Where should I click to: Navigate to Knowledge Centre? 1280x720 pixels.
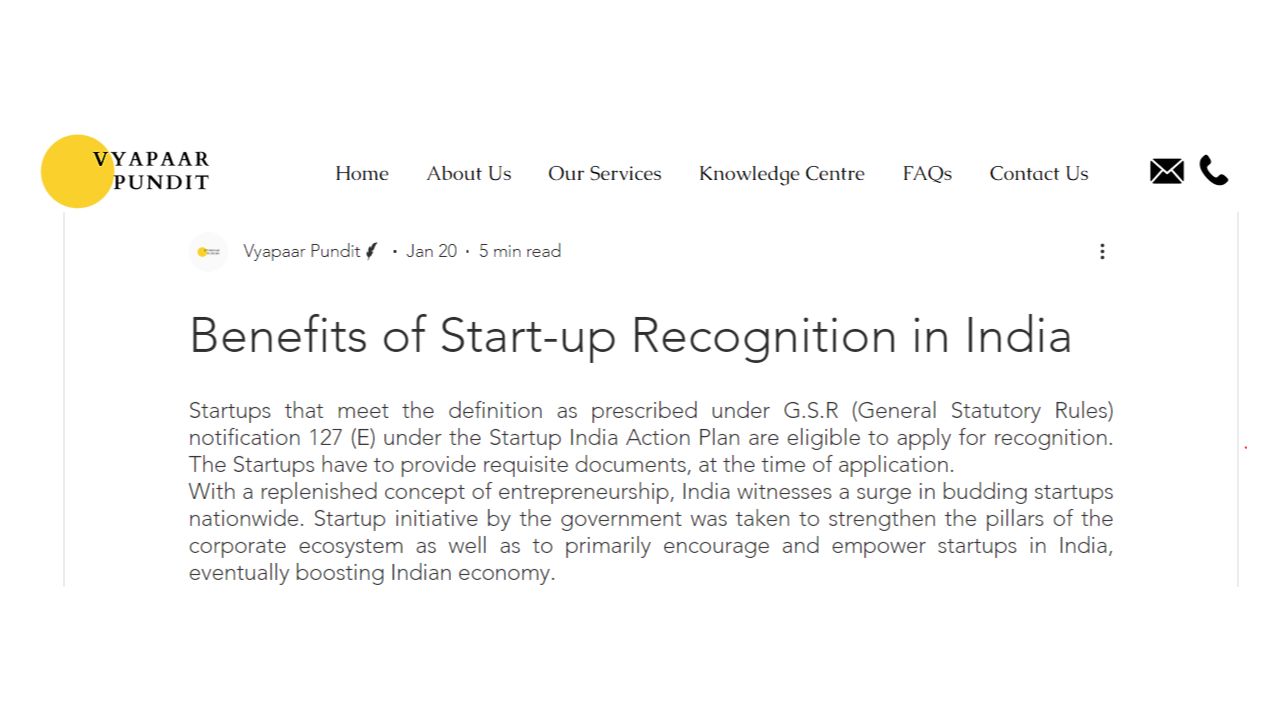click(x=782, y=173)
